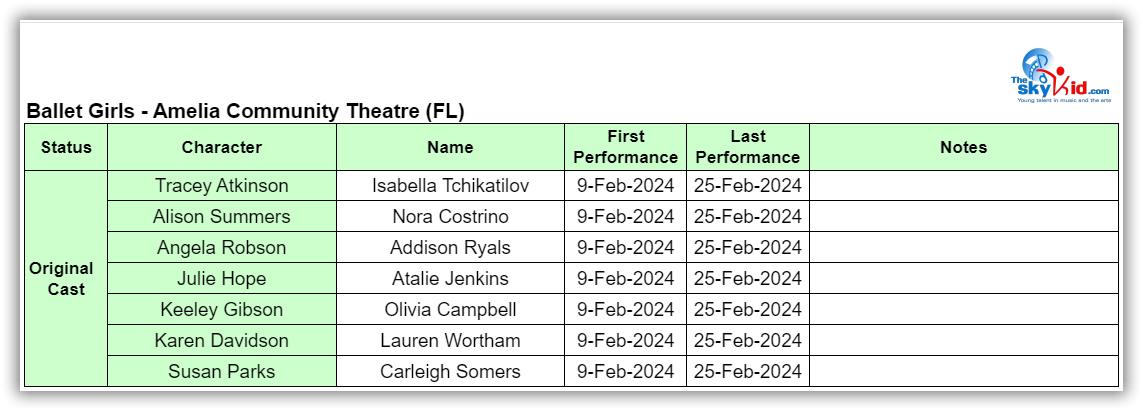Click the Nora Costrino name cell
The width and height of the screenshot is (1143, 411).
pos(450,217)
